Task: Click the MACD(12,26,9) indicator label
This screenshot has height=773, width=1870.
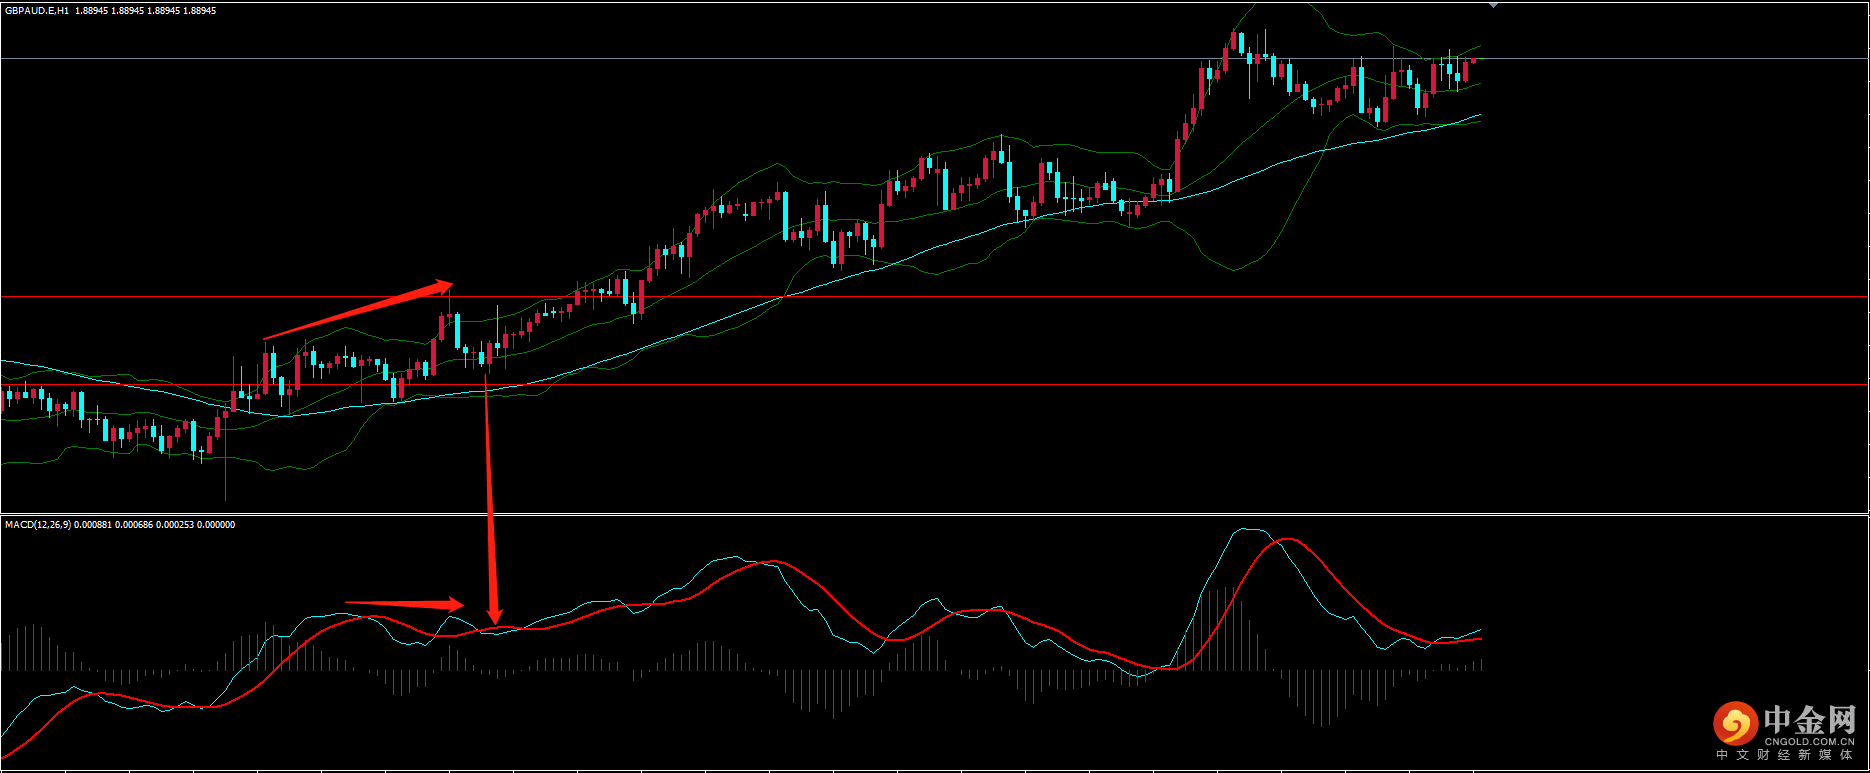Action: click(x=37, y=525)
